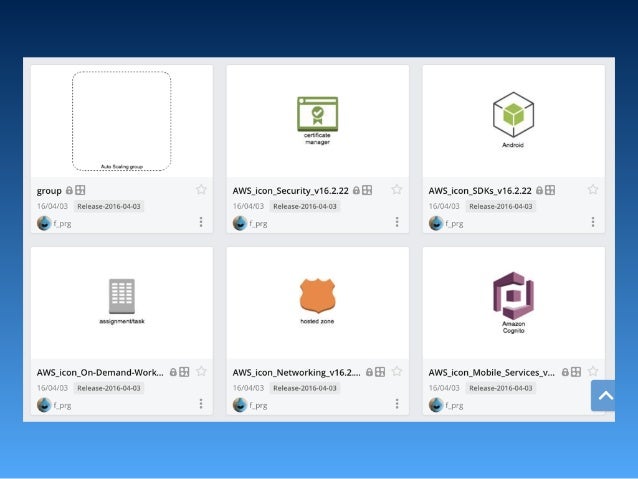Click f_prg author name on group card
This screenshot has height=479, width=638.
(62, 223)
